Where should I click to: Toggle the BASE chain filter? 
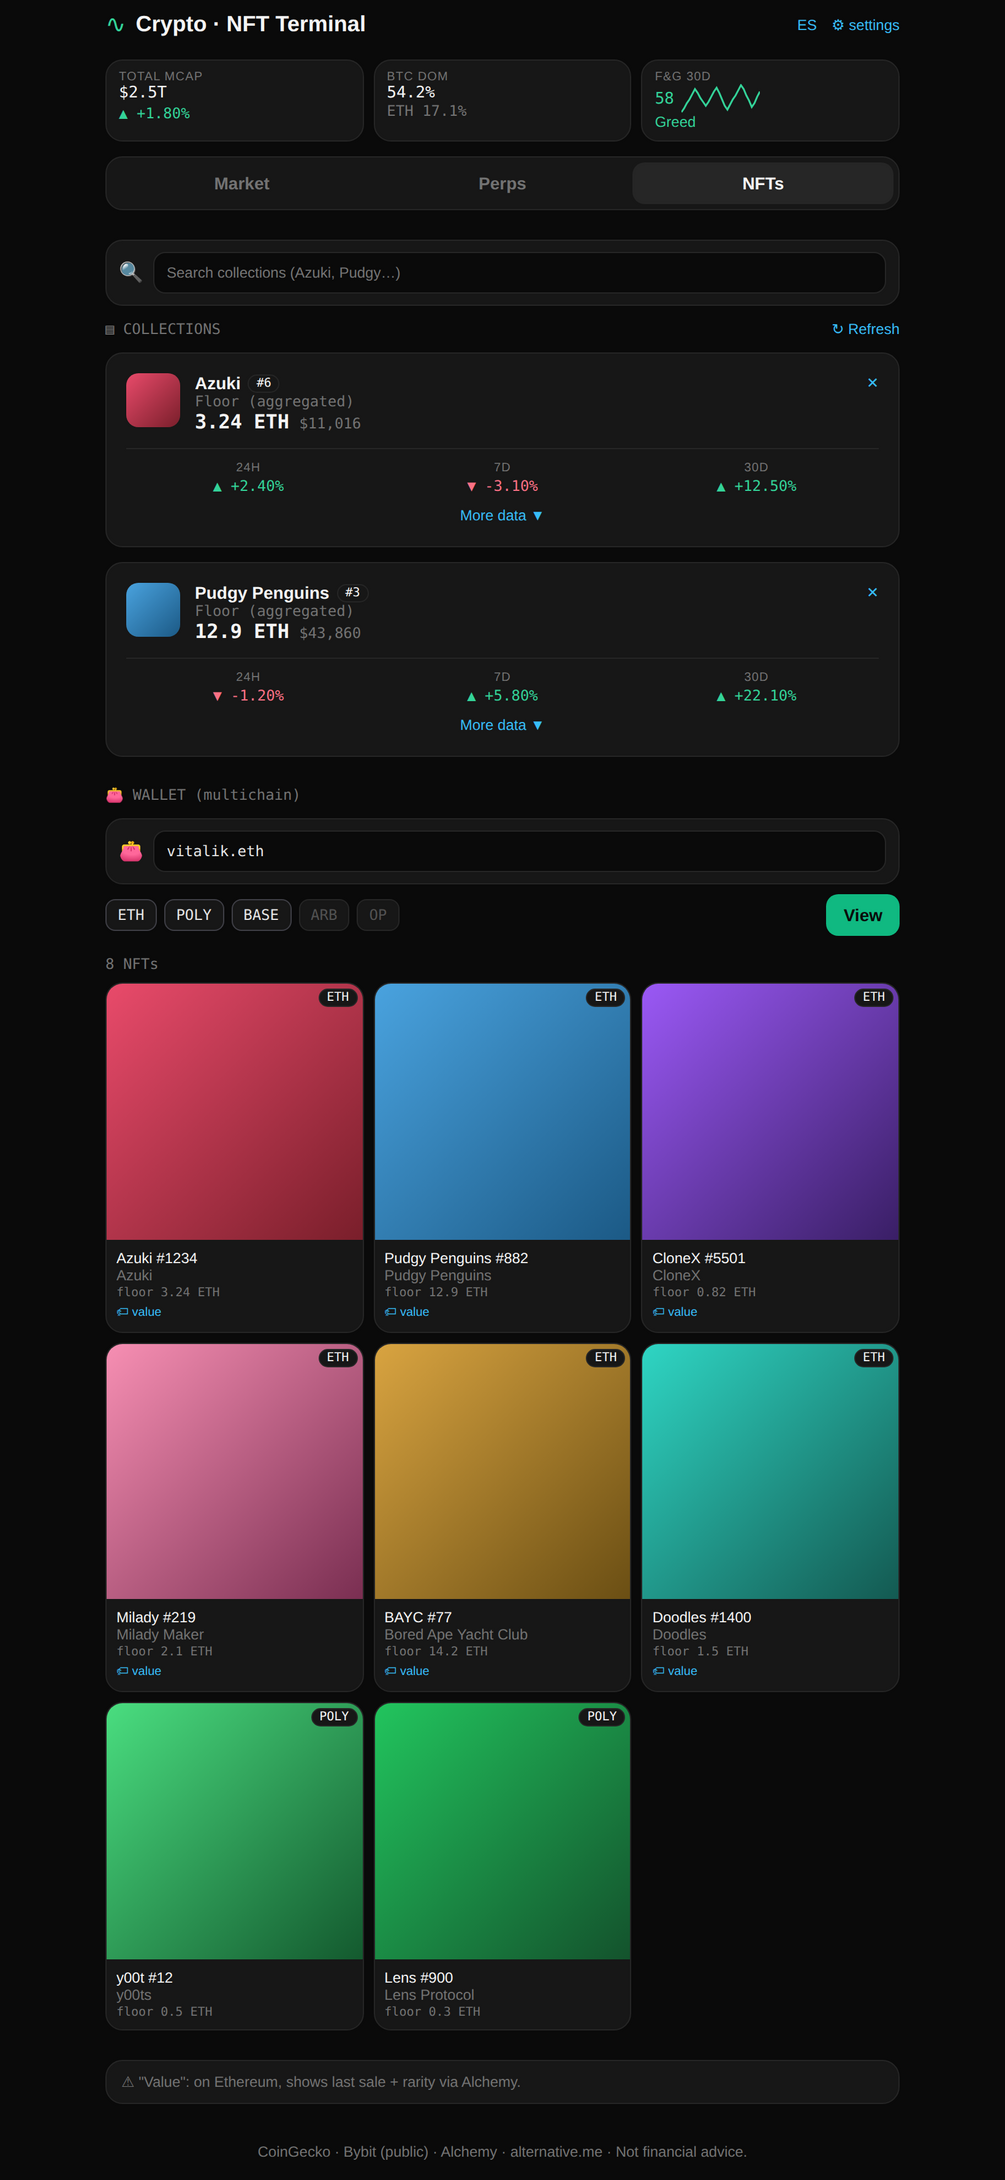261,915
